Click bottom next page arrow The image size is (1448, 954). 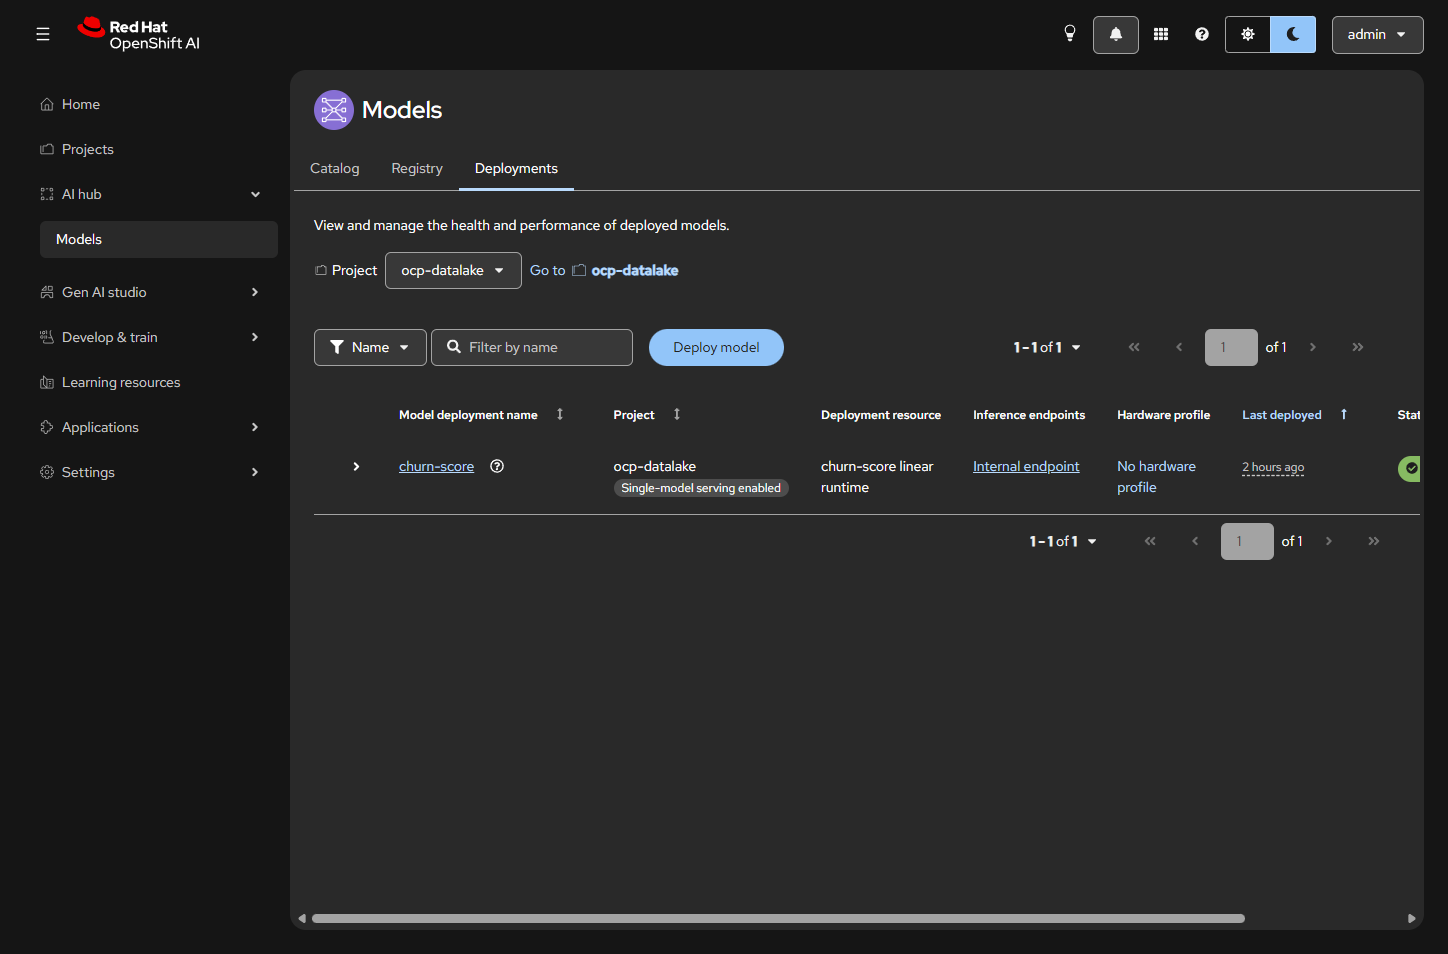(x=1329, y=541)
